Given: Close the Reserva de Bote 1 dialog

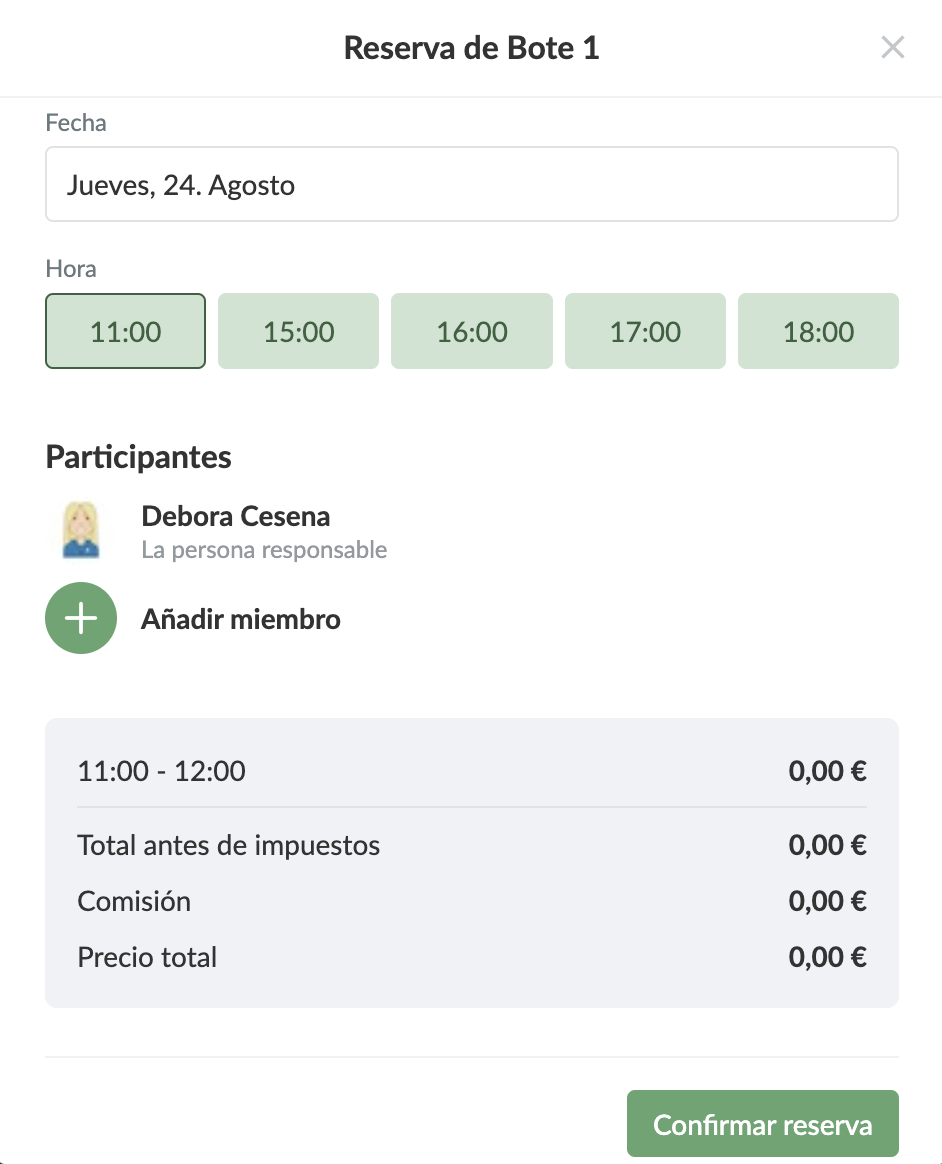Looking at the screenshot, I should coord(892,47).
